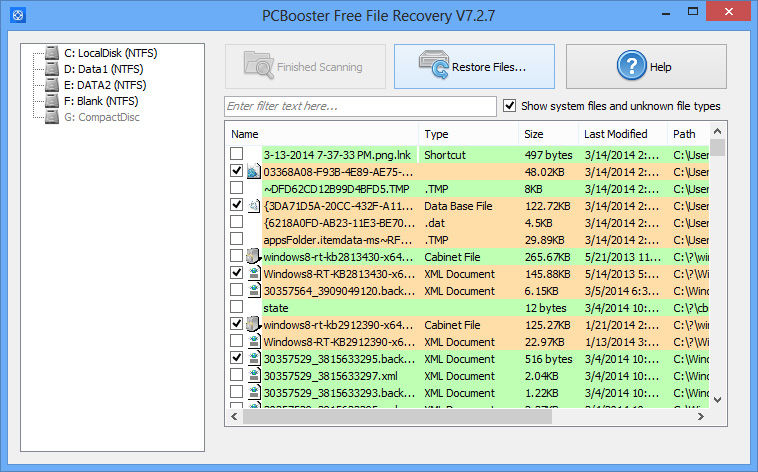
Task: Sort by the Name column header
Action: click(x=322, y=134)
